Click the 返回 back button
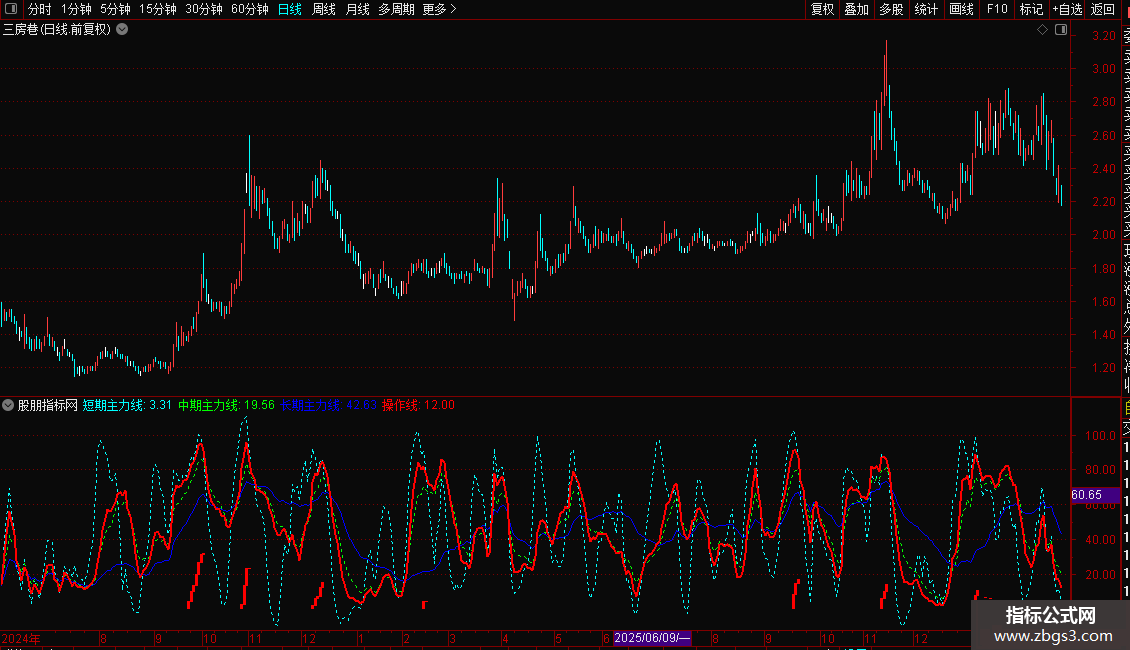Image resolution: width=1130 pixels, height=650 pixels. coord(1103,9)
